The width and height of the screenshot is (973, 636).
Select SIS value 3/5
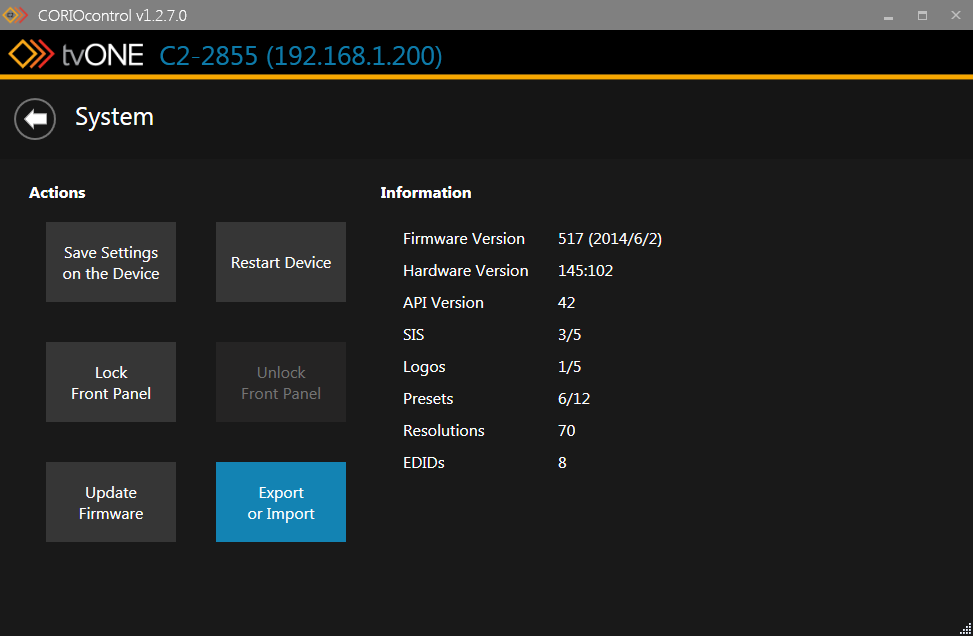tap(569, 335)
